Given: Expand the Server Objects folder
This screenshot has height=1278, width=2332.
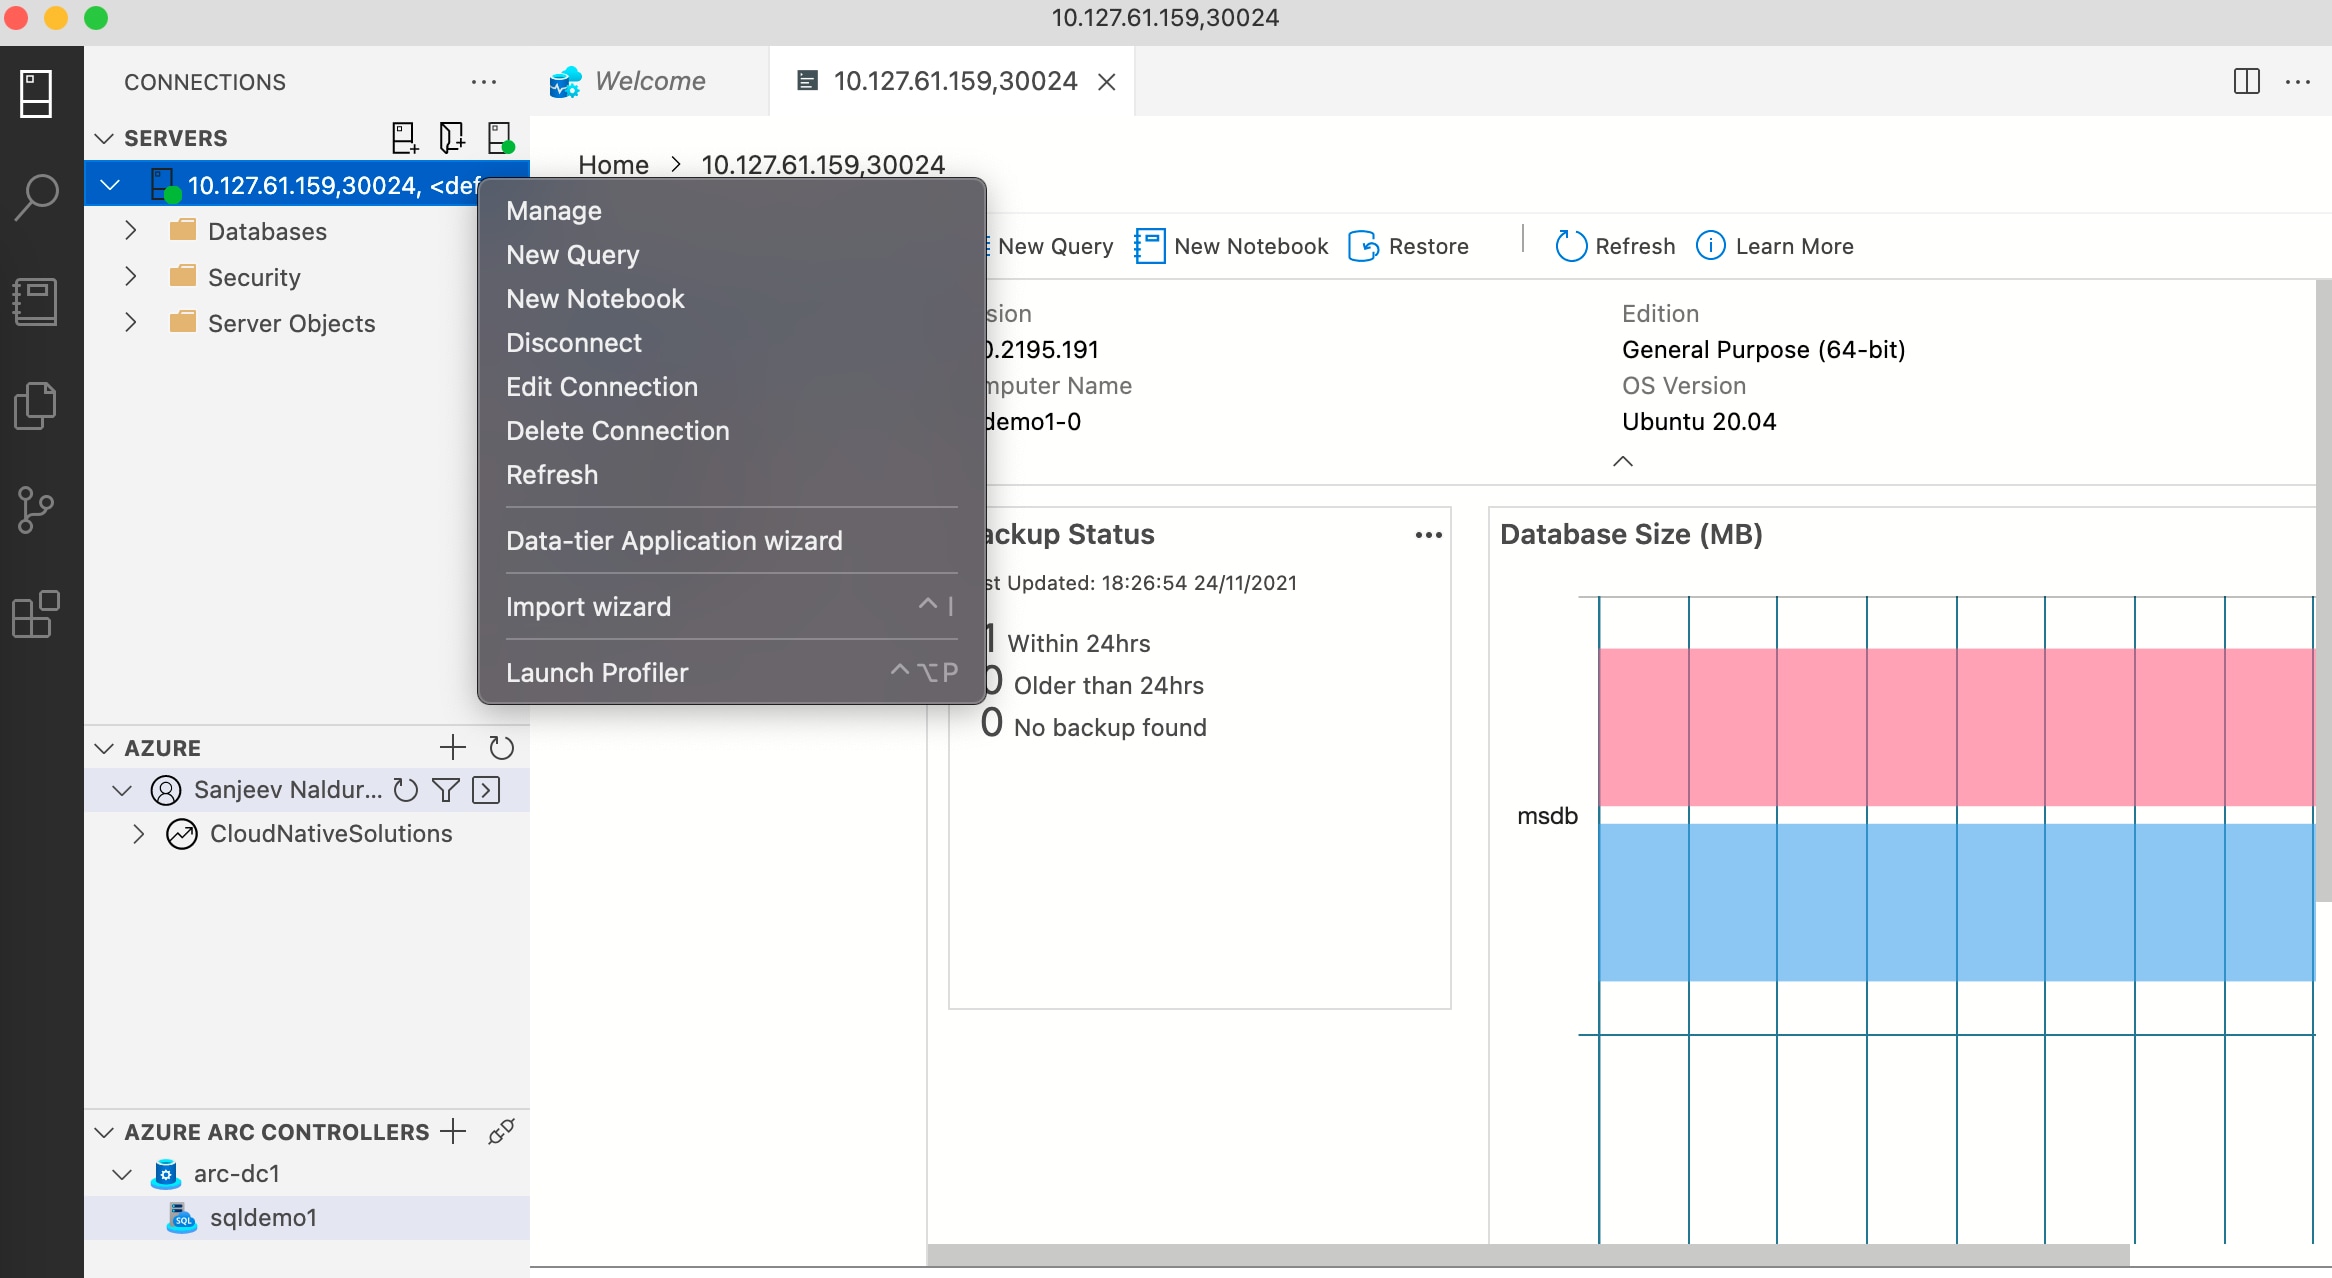Looking at the screenshot, I should pyautogui.click(x=131, y=323).
